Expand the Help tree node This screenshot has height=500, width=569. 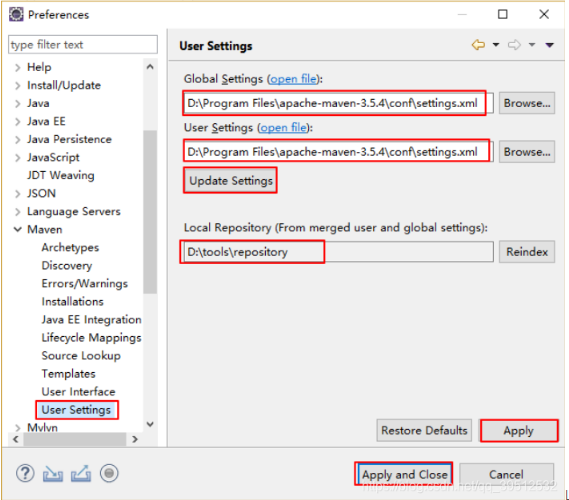pos(17,67)
